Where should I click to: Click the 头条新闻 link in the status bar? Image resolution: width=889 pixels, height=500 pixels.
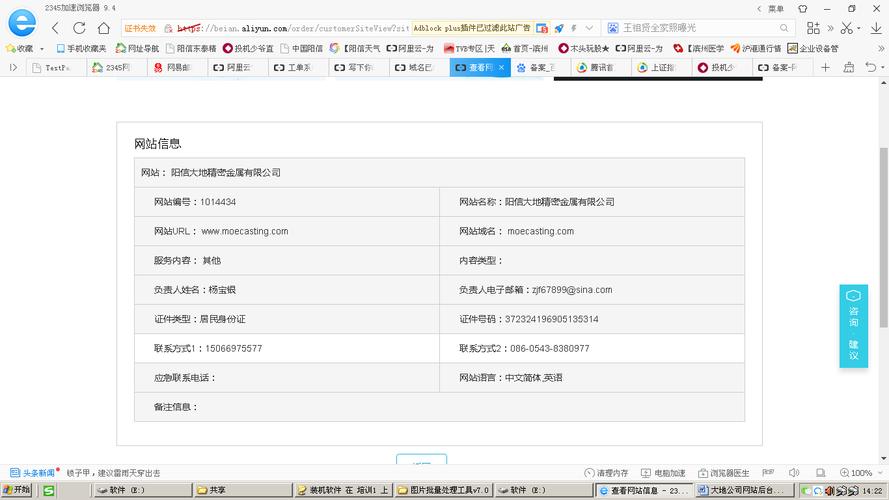tap(34, 473)
